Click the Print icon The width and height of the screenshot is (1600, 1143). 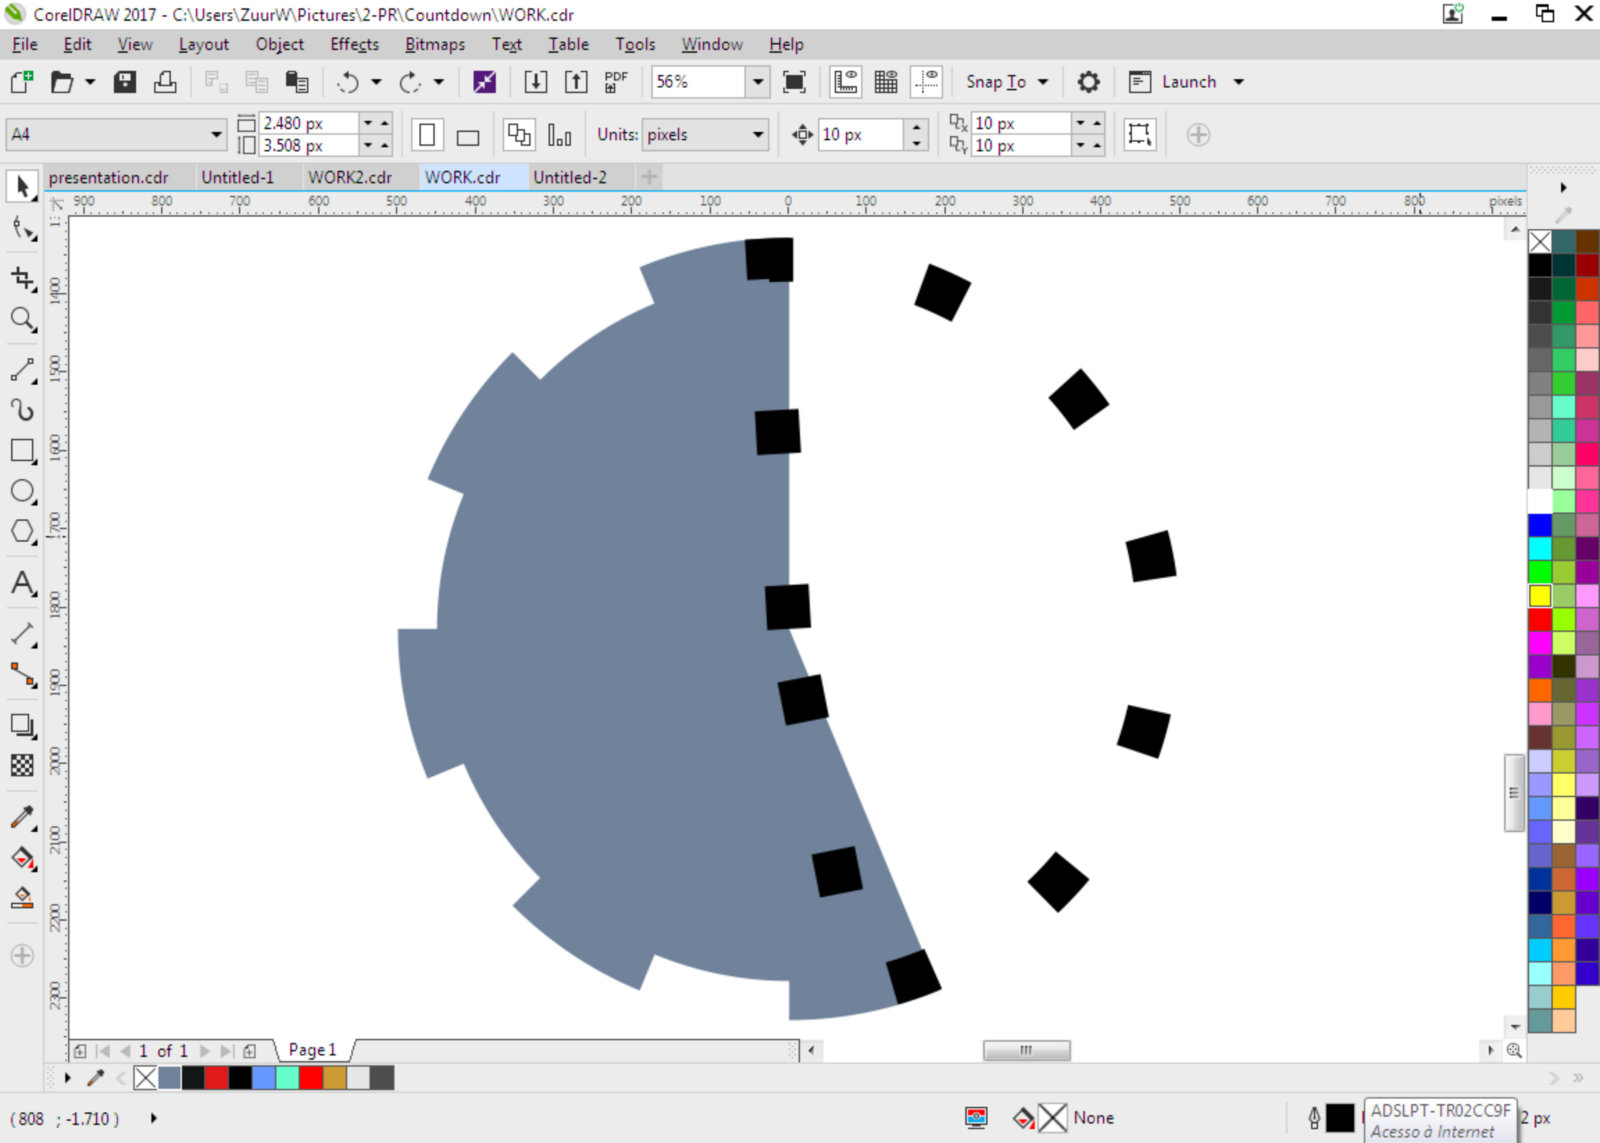[165, 82]
